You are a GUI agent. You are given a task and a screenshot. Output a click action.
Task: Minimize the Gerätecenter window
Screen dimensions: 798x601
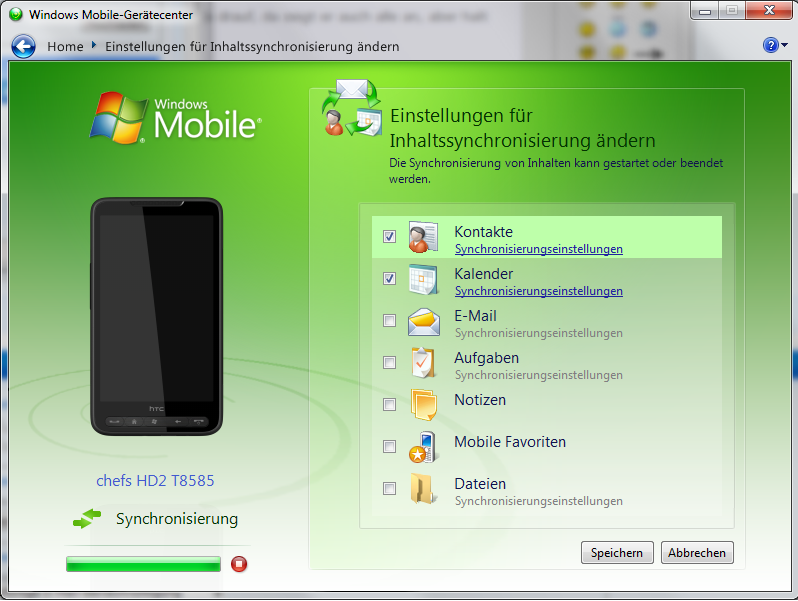tap(705, 10)
